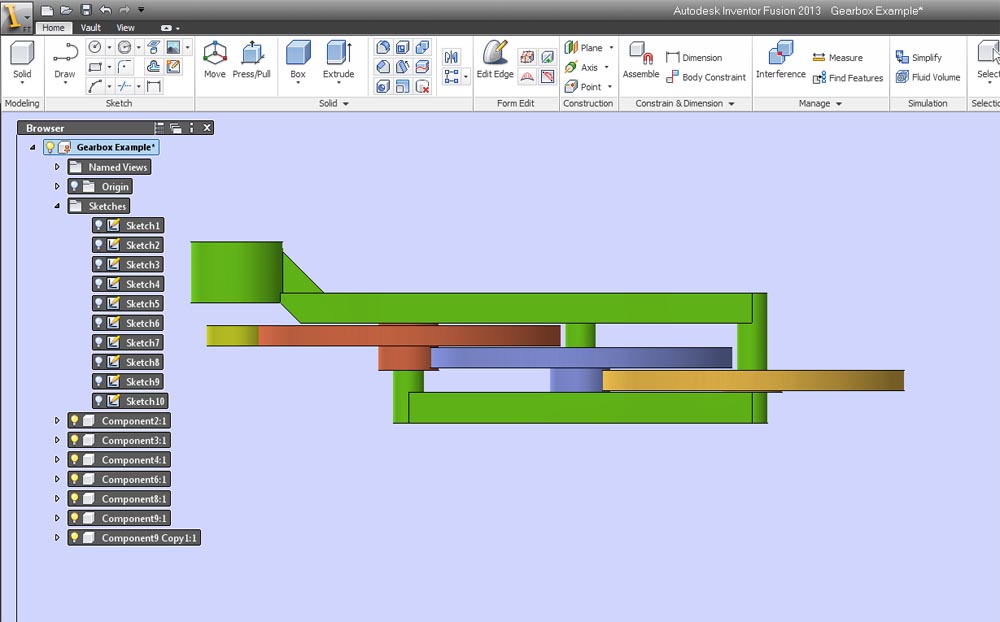Open the Plane dropdown arrow
Viewport: 1000px width, 622px height.
click(611, 47)
